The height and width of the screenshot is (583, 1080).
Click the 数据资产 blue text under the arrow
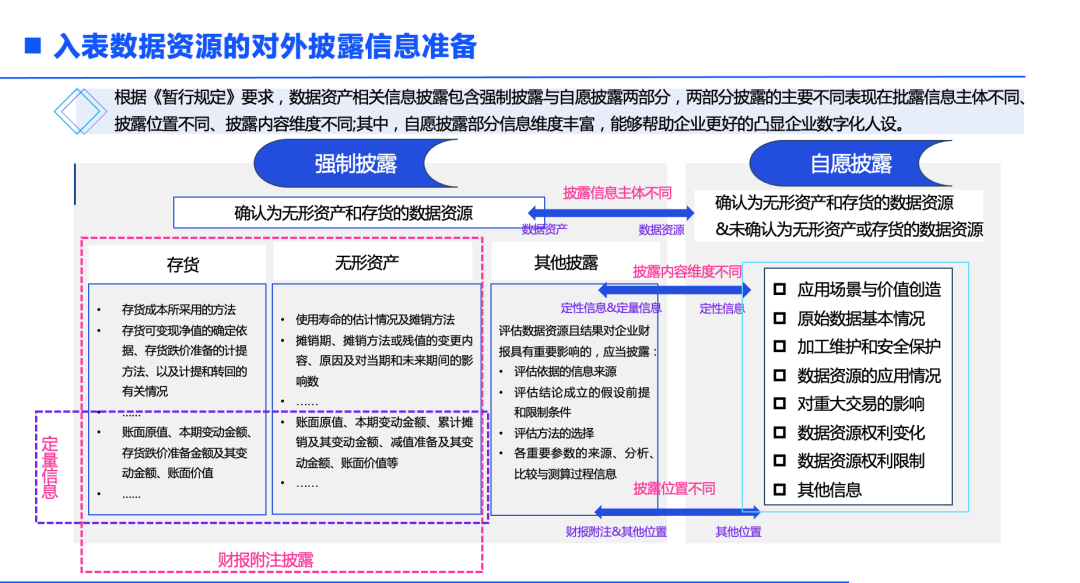point(545,230)
